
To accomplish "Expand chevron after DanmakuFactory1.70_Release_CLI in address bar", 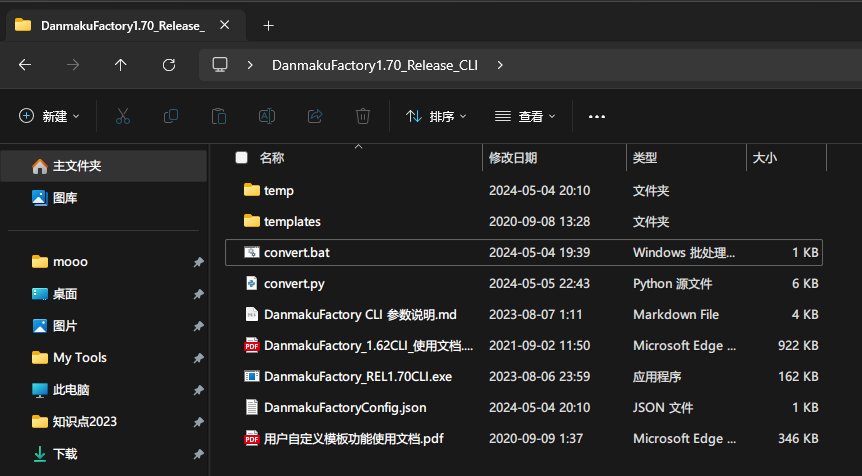I will 500,65.
